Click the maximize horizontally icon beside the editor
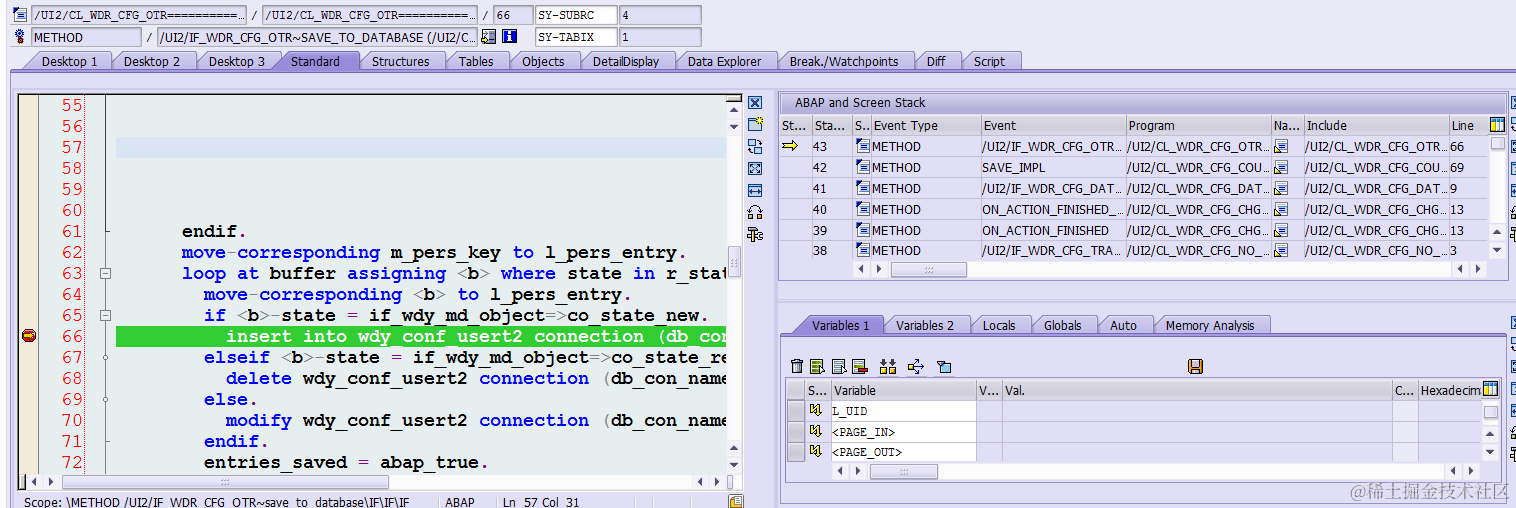The image size is (1516, 508). click(755, 190)
